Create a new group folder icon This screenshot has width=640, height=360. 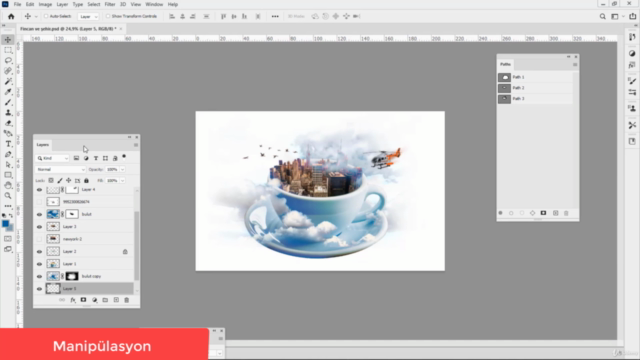[x=105, y=300]
